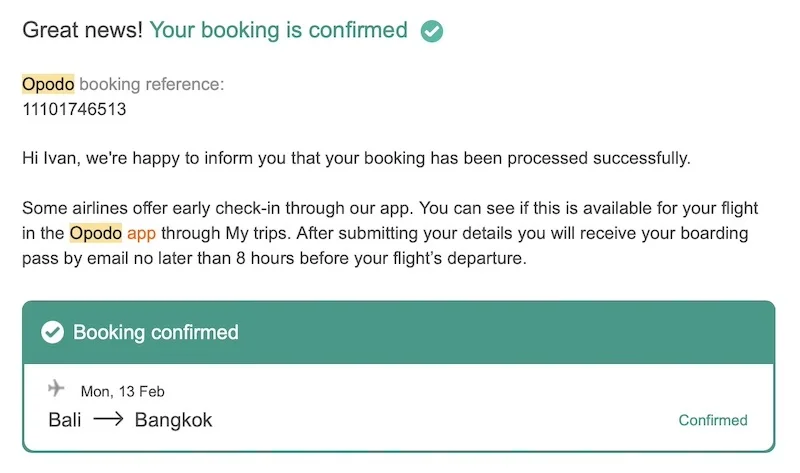Click the 'Great news!' text
Image resolution: width=800 pixels, height=473 pixels.
tap(82, 30)
